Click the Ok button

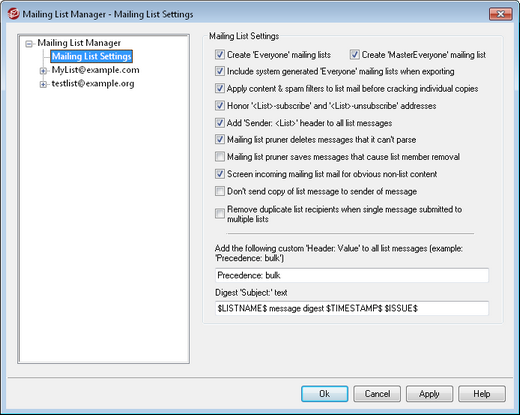pyautogui.click(x=325, y=394)
